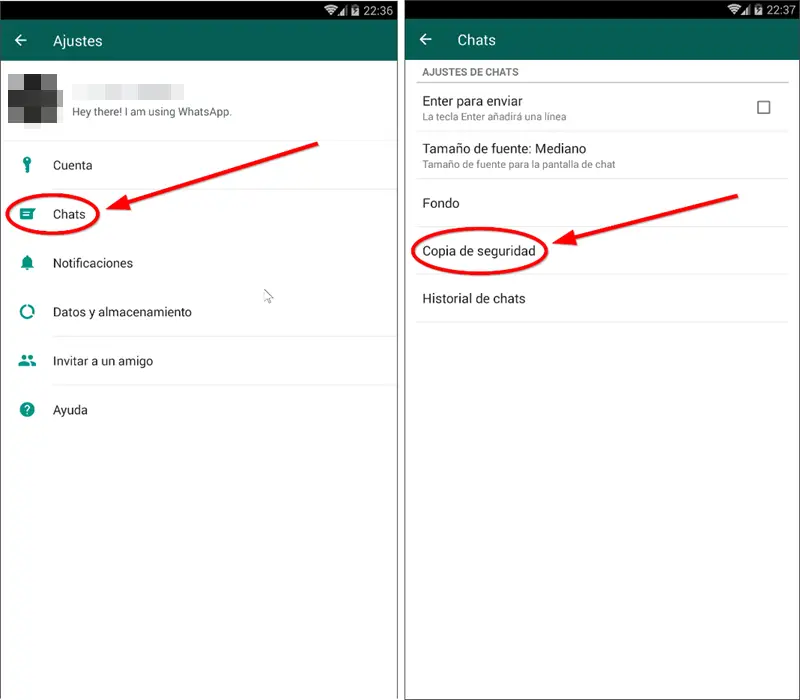Tap the 22:36 clock in status bar
Screen dimensions: 800x700
(378, 10)
